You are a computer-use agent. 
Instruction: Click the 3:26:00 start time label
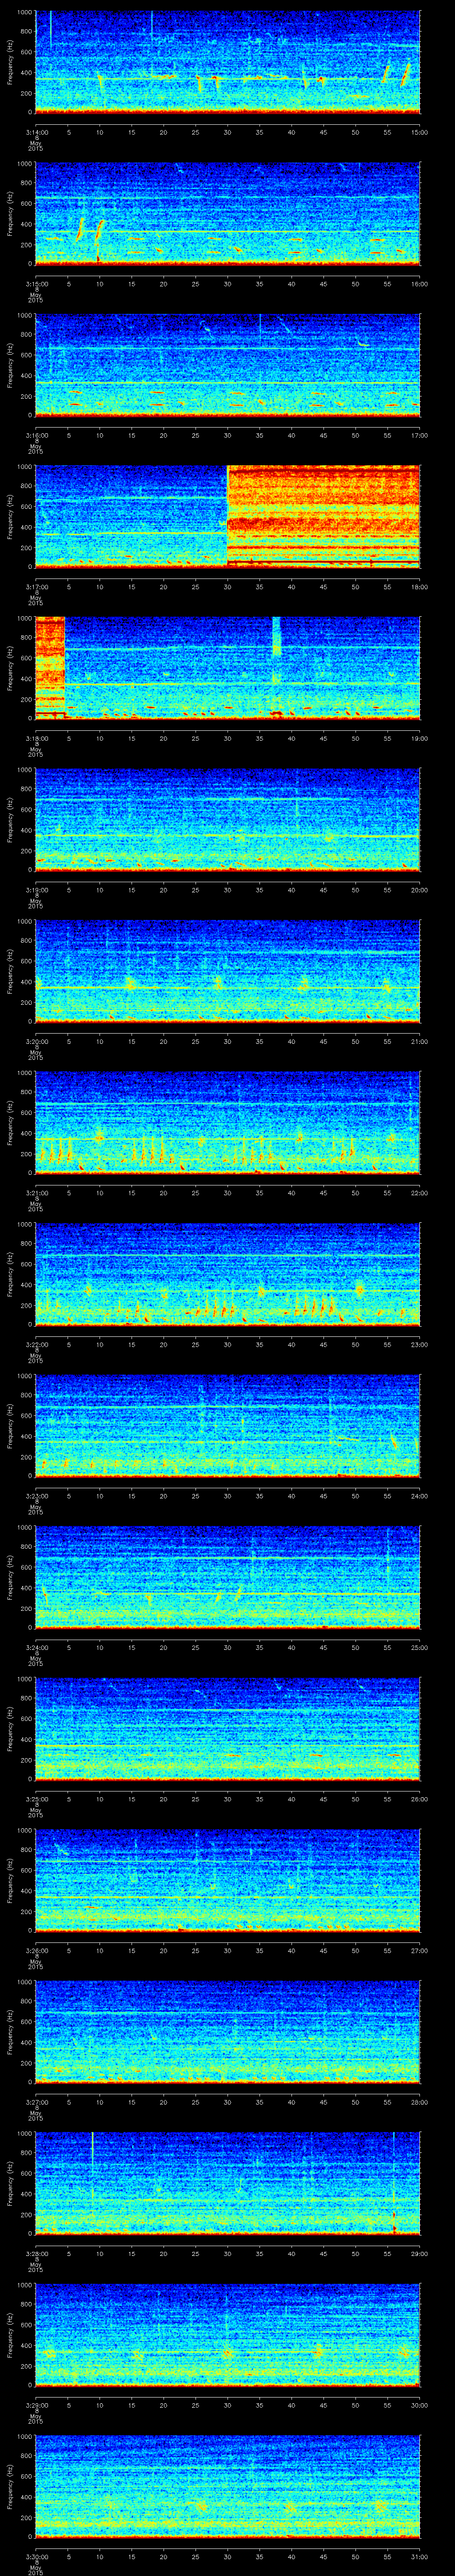(36, 1951)
